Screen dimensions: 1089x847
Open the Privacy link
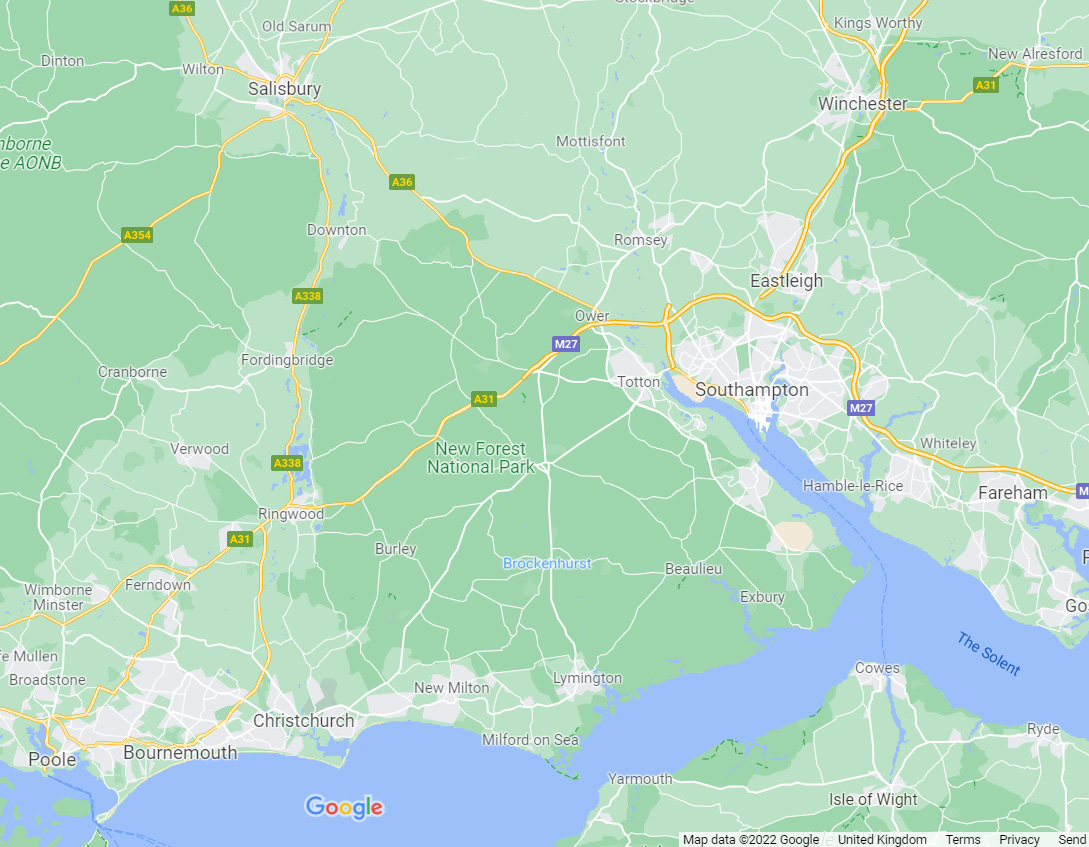click(1019, 839)
